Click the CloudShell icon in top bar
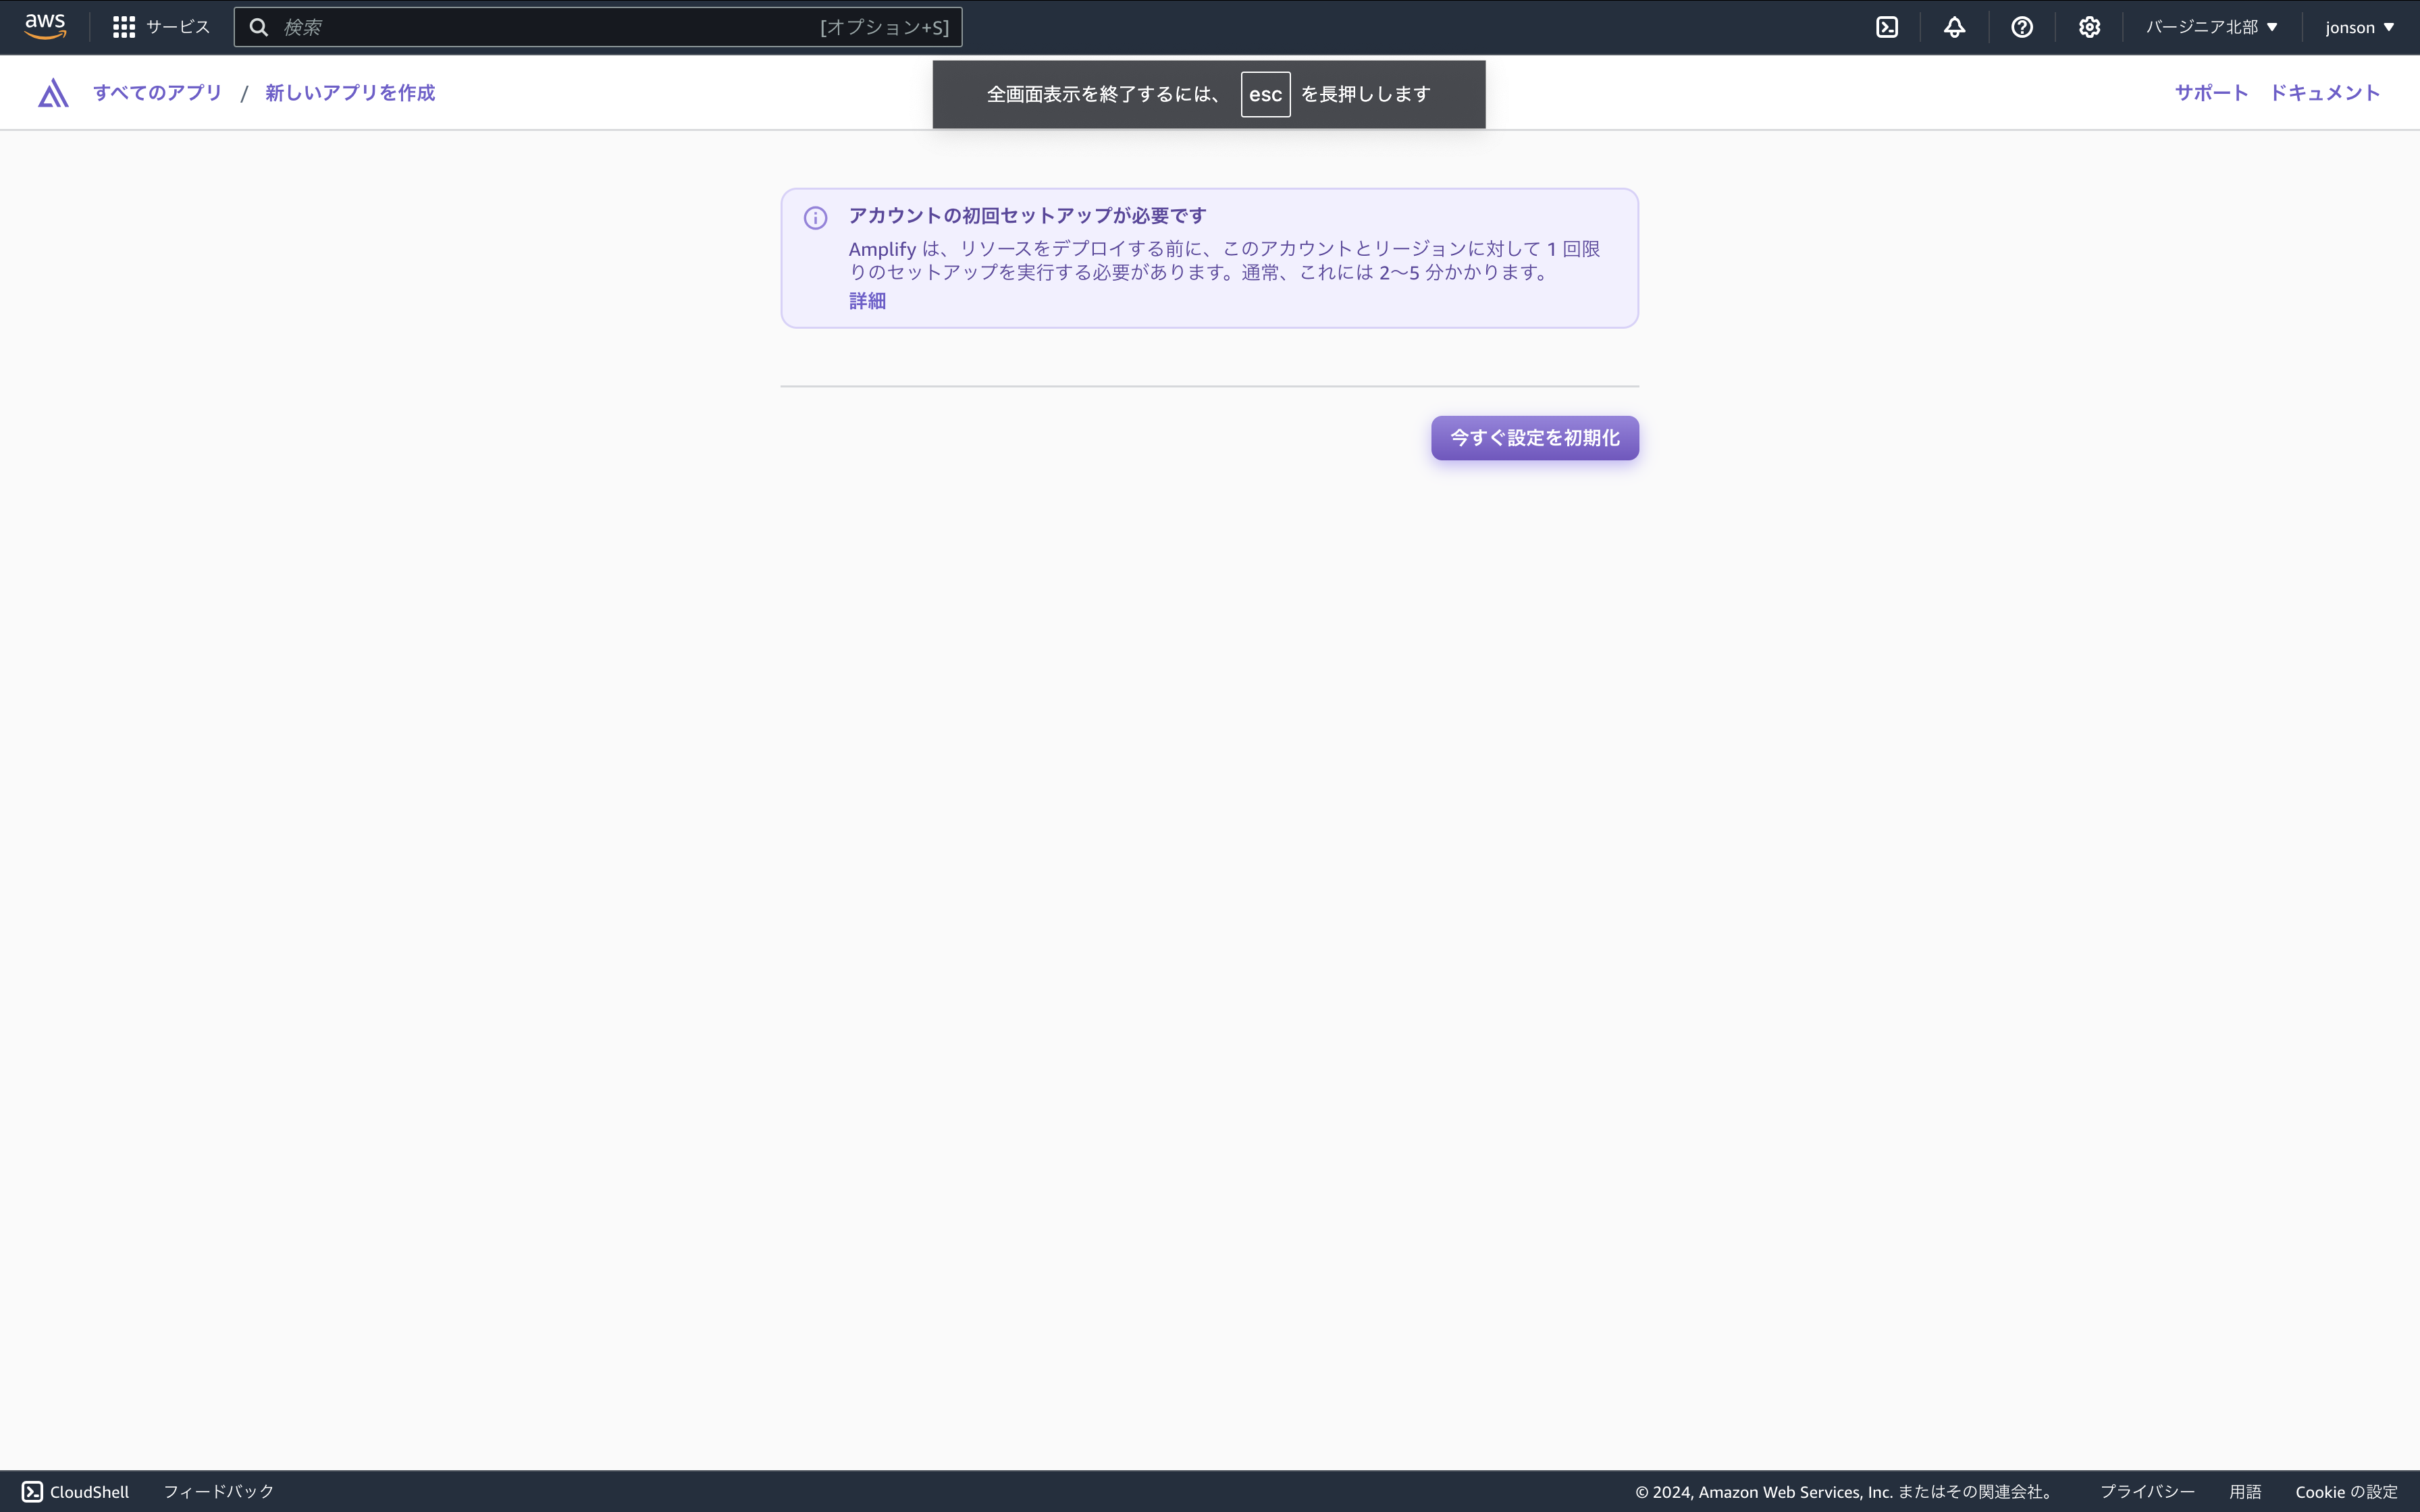 coord(1887,27)
